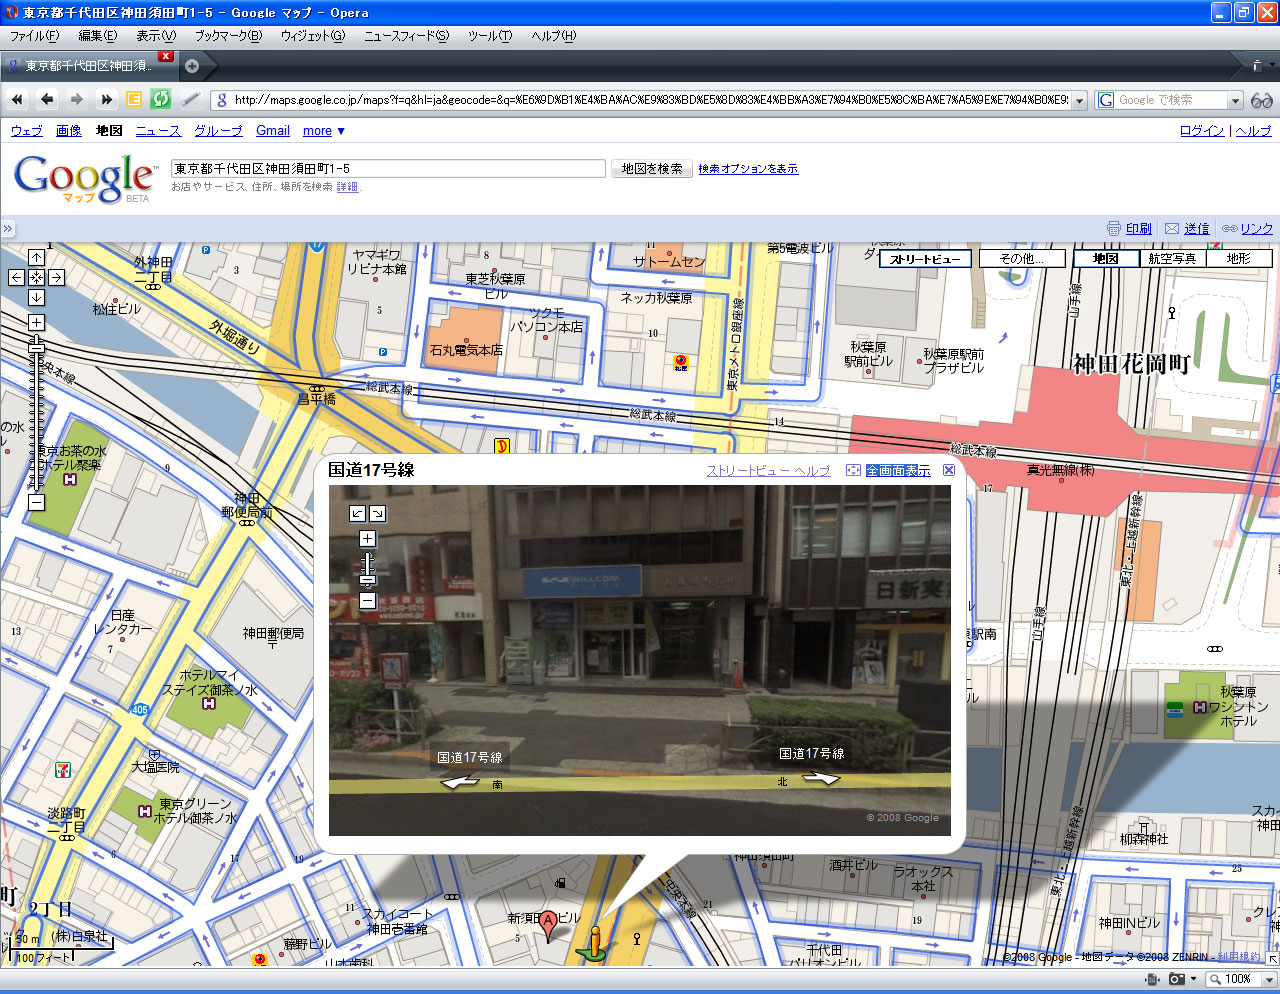Expand the left side panel chevron
Viewport: 1280px width, 994px height.
[7, 228]
